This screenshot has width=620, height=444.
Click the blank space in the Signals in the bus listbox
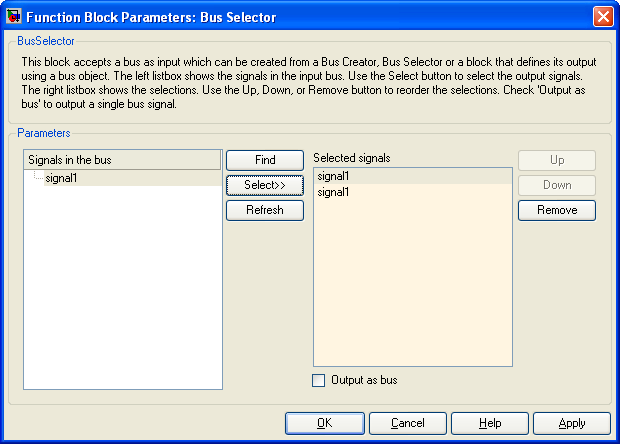tap(123, 287)
